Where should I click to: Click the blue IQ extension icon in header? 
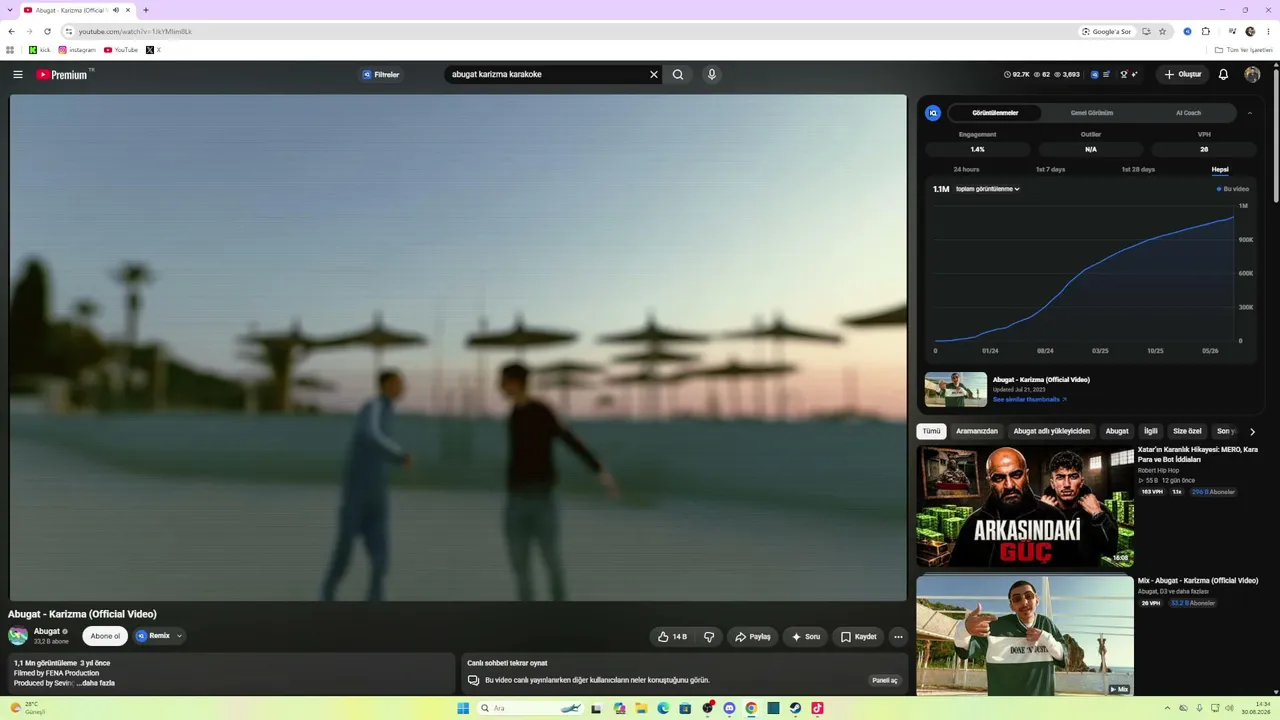point(1094,74)
